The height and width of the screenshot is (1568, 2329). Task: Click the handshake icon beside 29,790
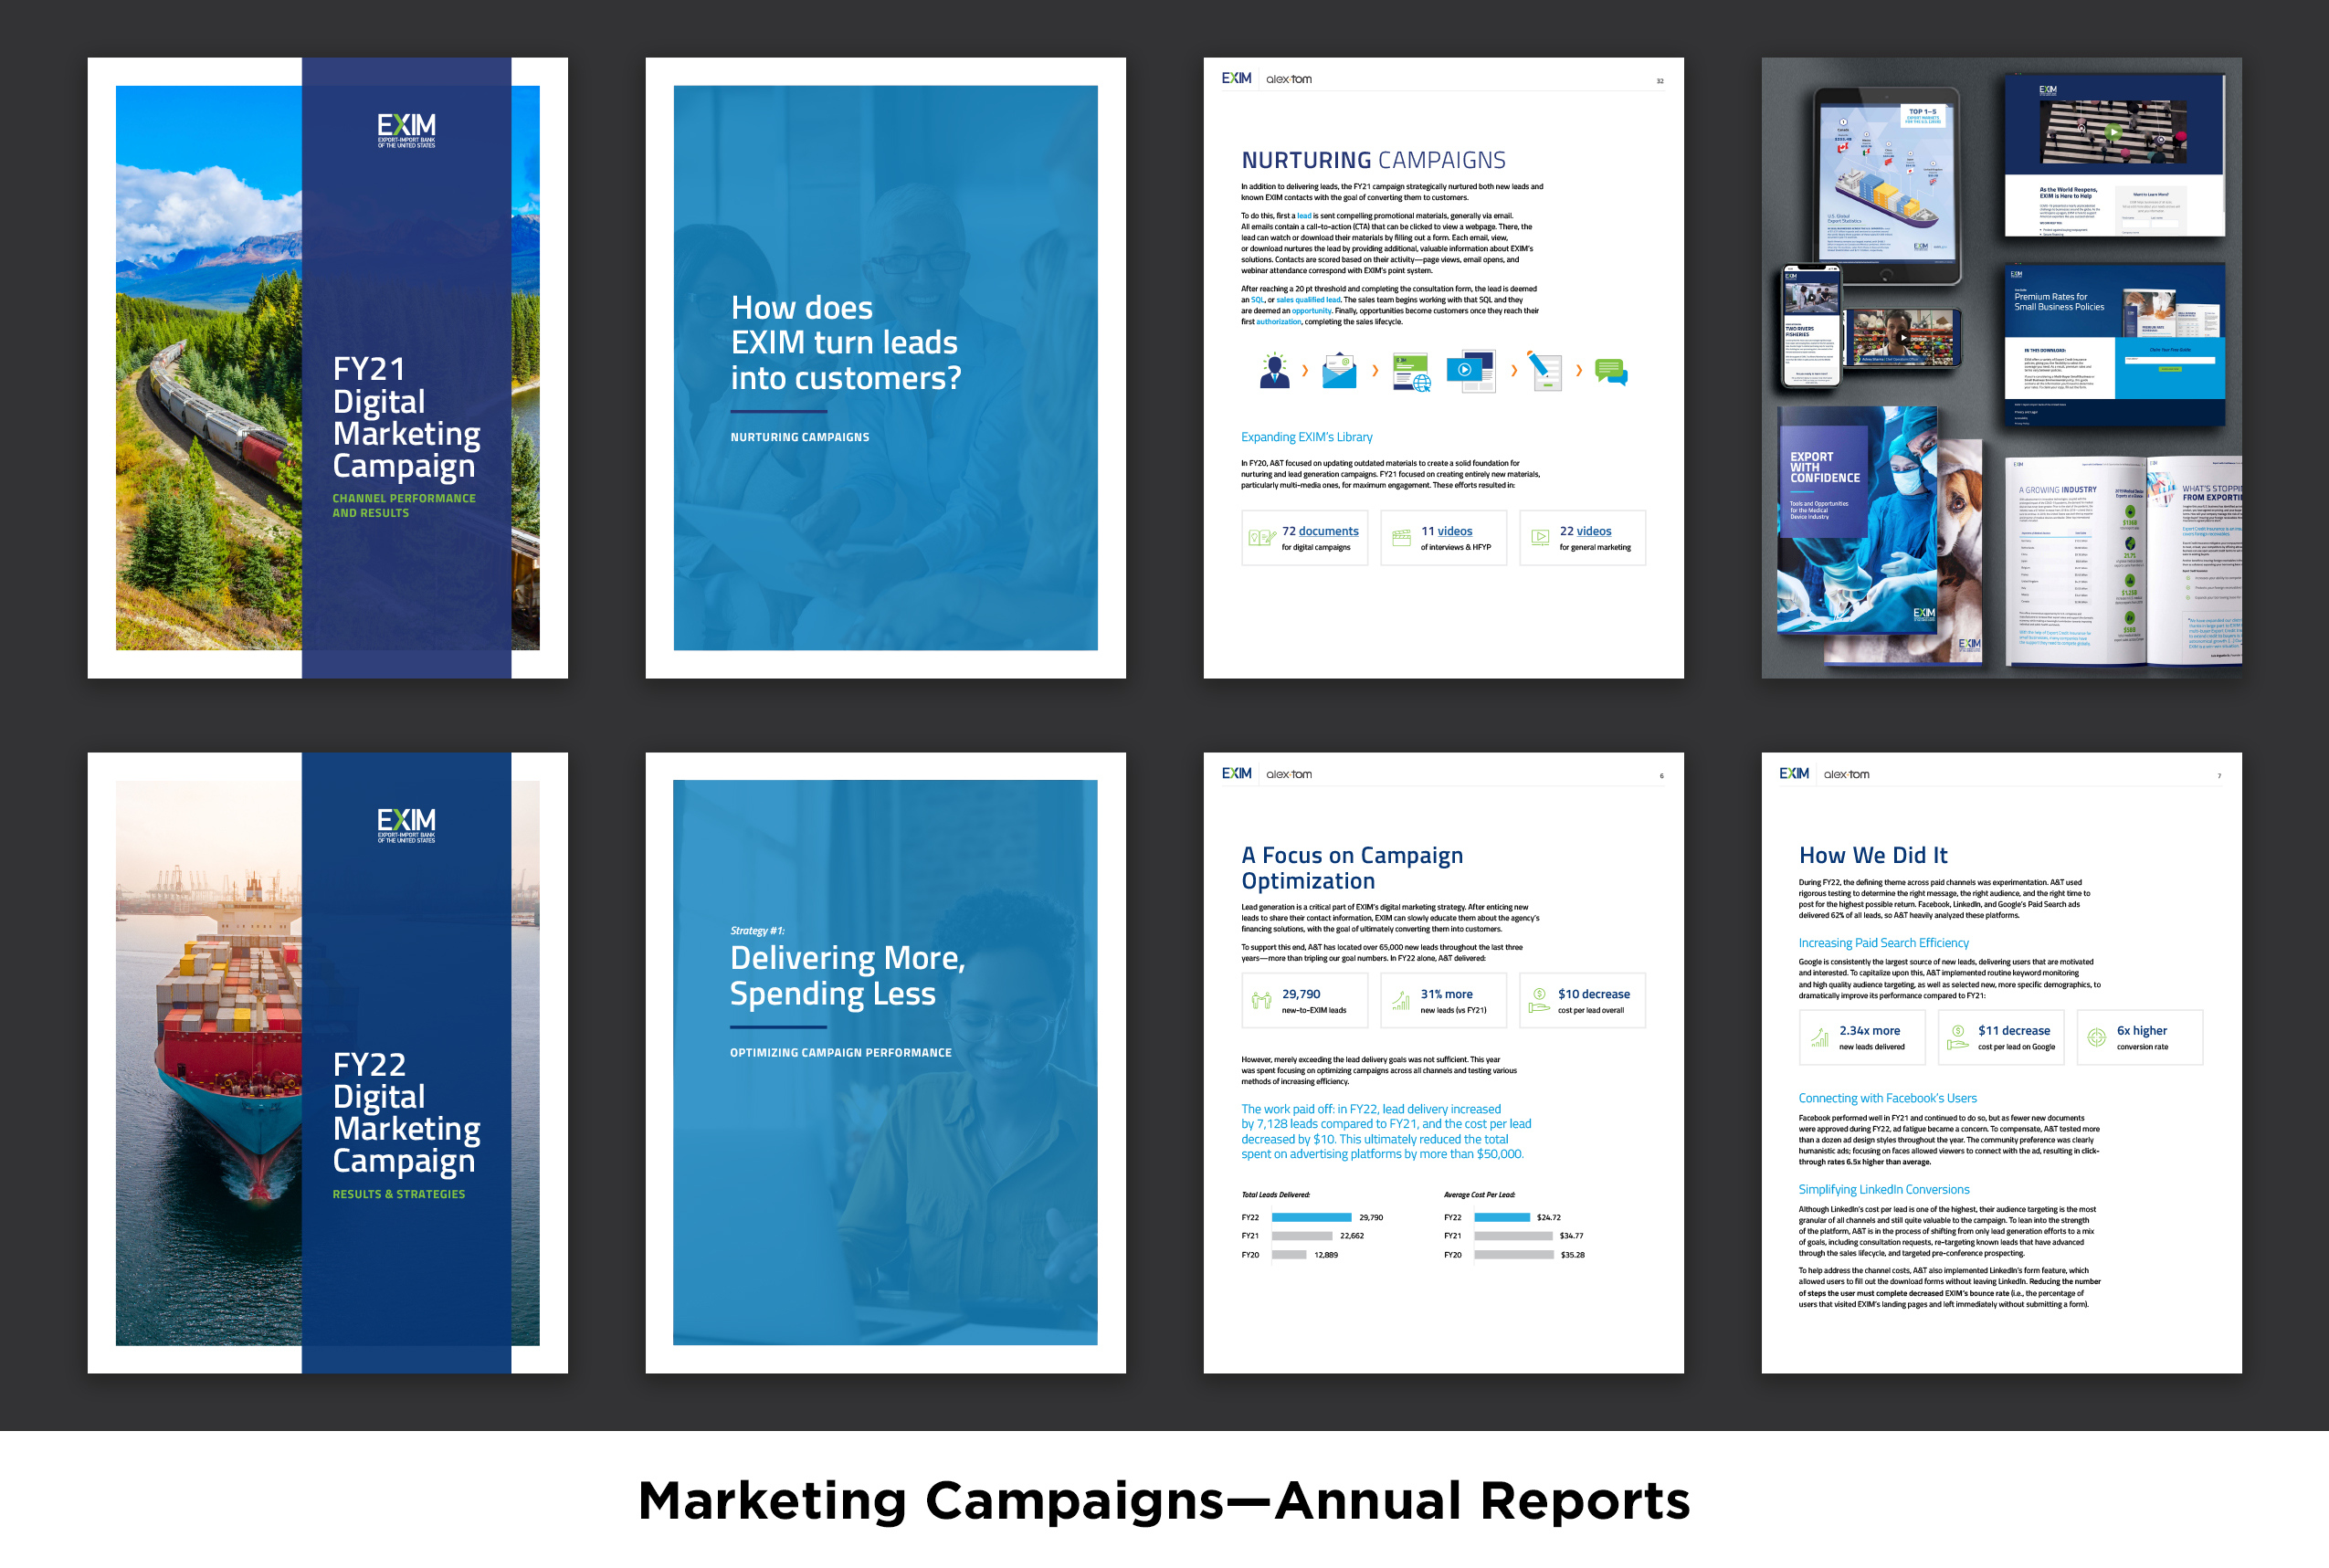click(1261, 1000)
